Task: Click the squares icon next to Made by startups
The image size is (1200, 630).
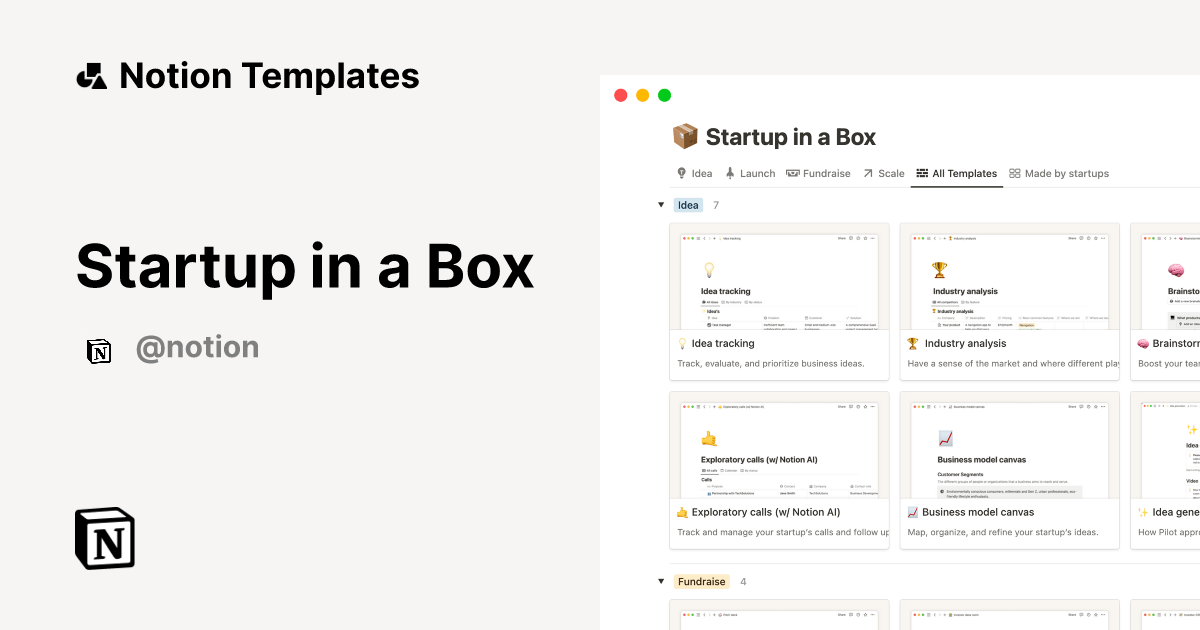Action: [x=1014, y=173]
